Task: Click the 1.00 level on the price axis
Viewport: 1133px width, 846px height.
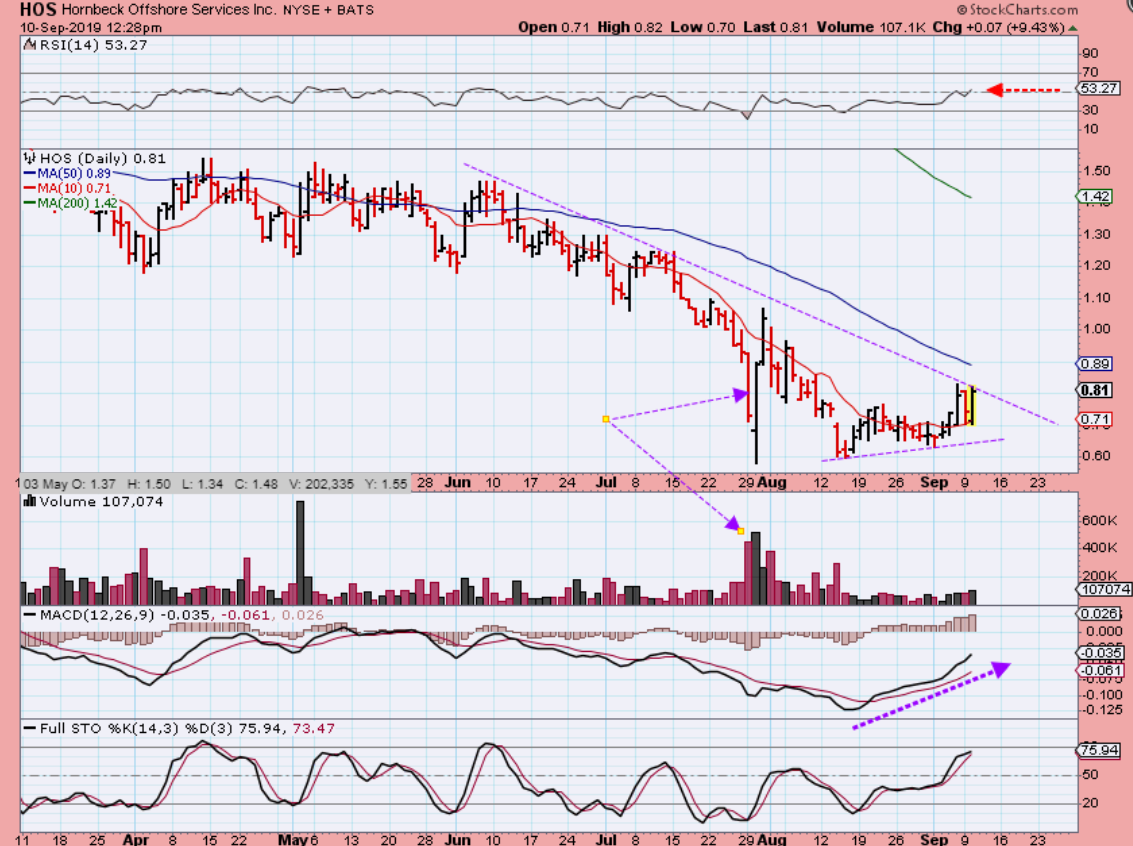Action: 1097,329
